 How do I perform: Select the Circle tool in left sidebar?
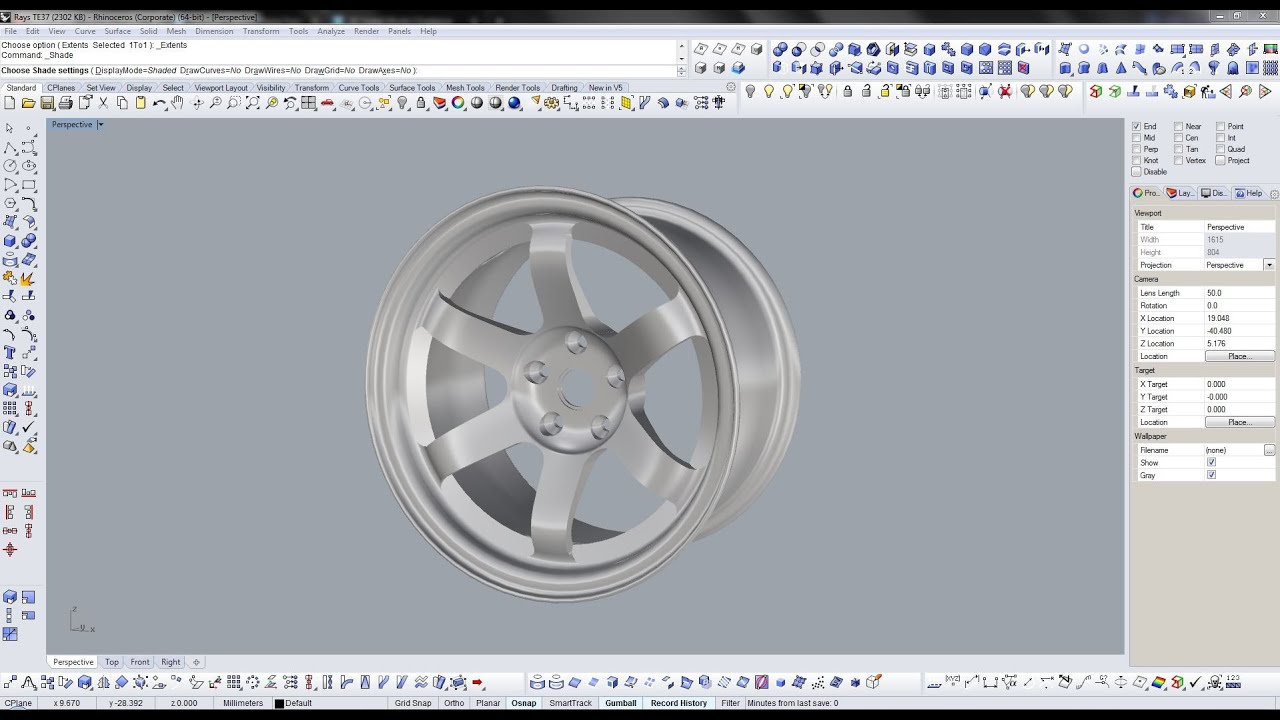(10, 166)
